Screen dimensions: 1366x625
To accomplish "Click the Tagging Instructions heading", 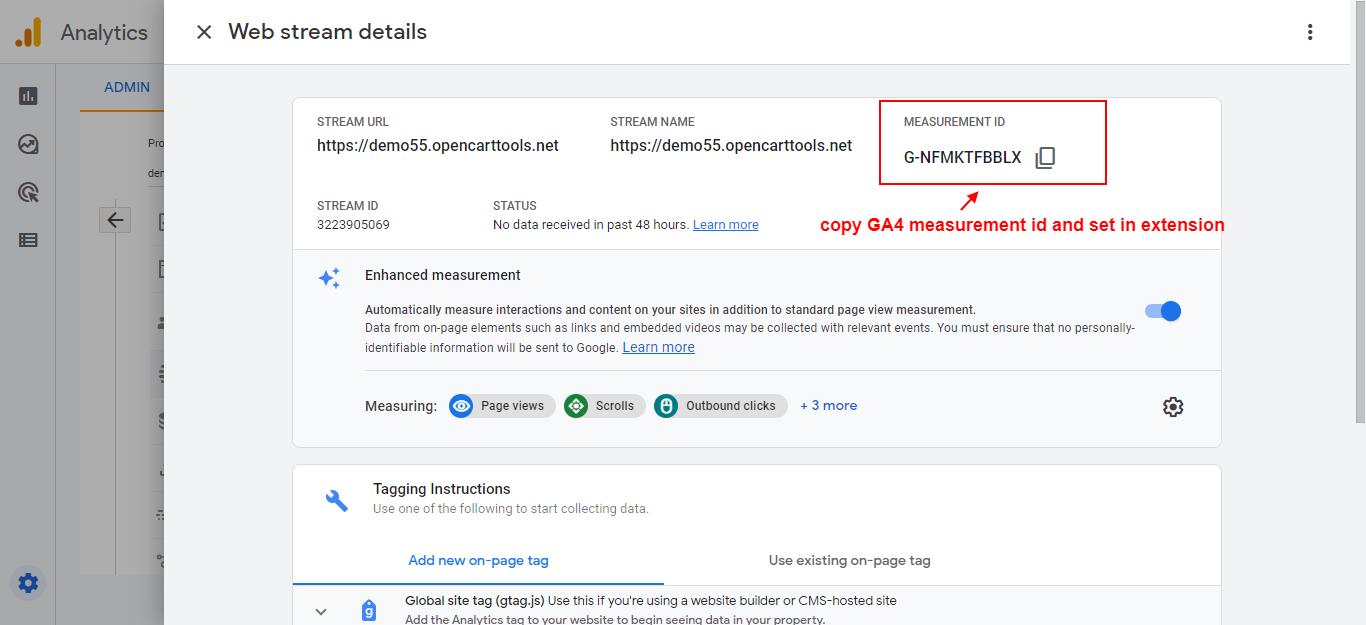I will pyautogui.click(x=442, y=489).
